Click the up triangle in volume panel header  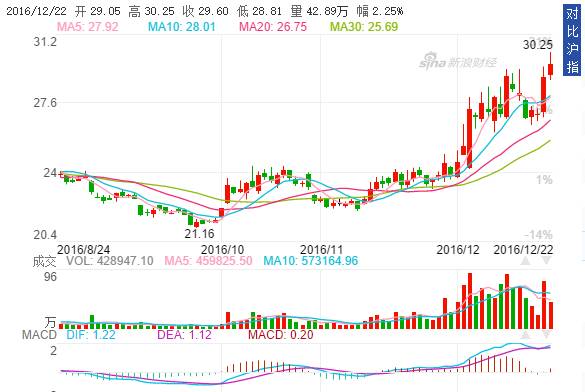tap(525, 260)
